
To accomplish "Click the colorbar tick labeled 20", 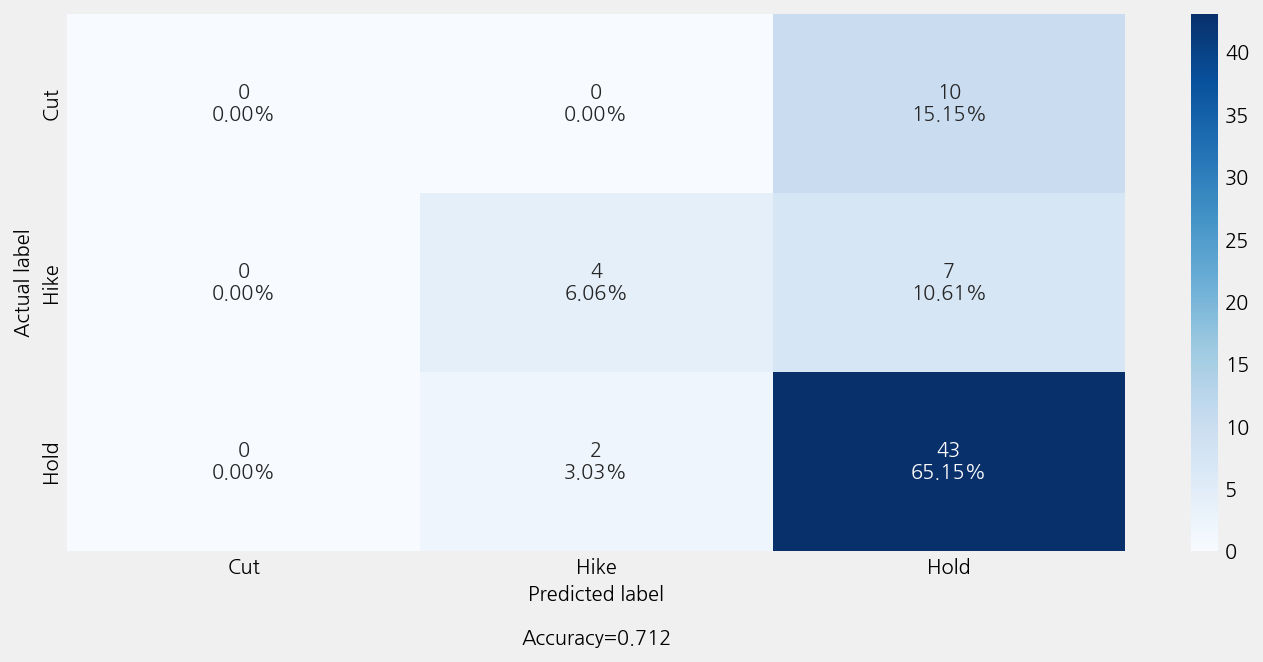I will point(1237,302).
